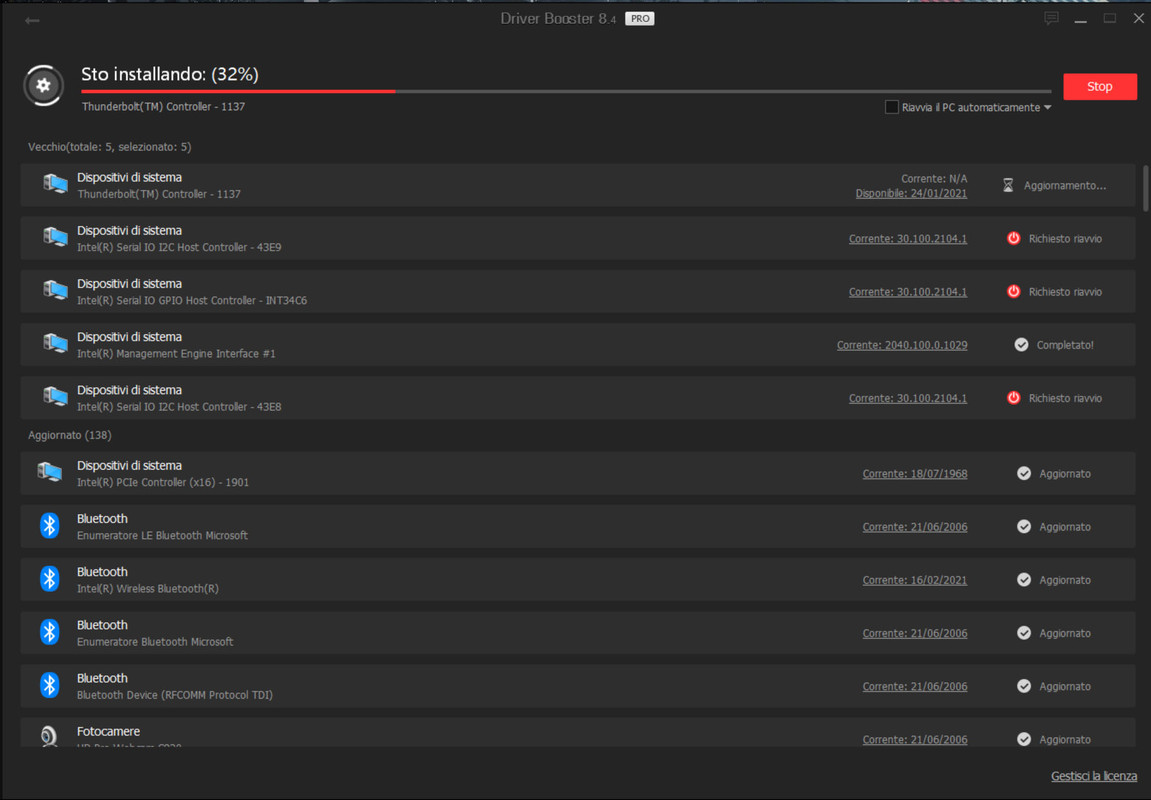Click the Completato check icon
This screenshot has height=800, width=1151.
pyautogui.click(x=1021, y=344)
